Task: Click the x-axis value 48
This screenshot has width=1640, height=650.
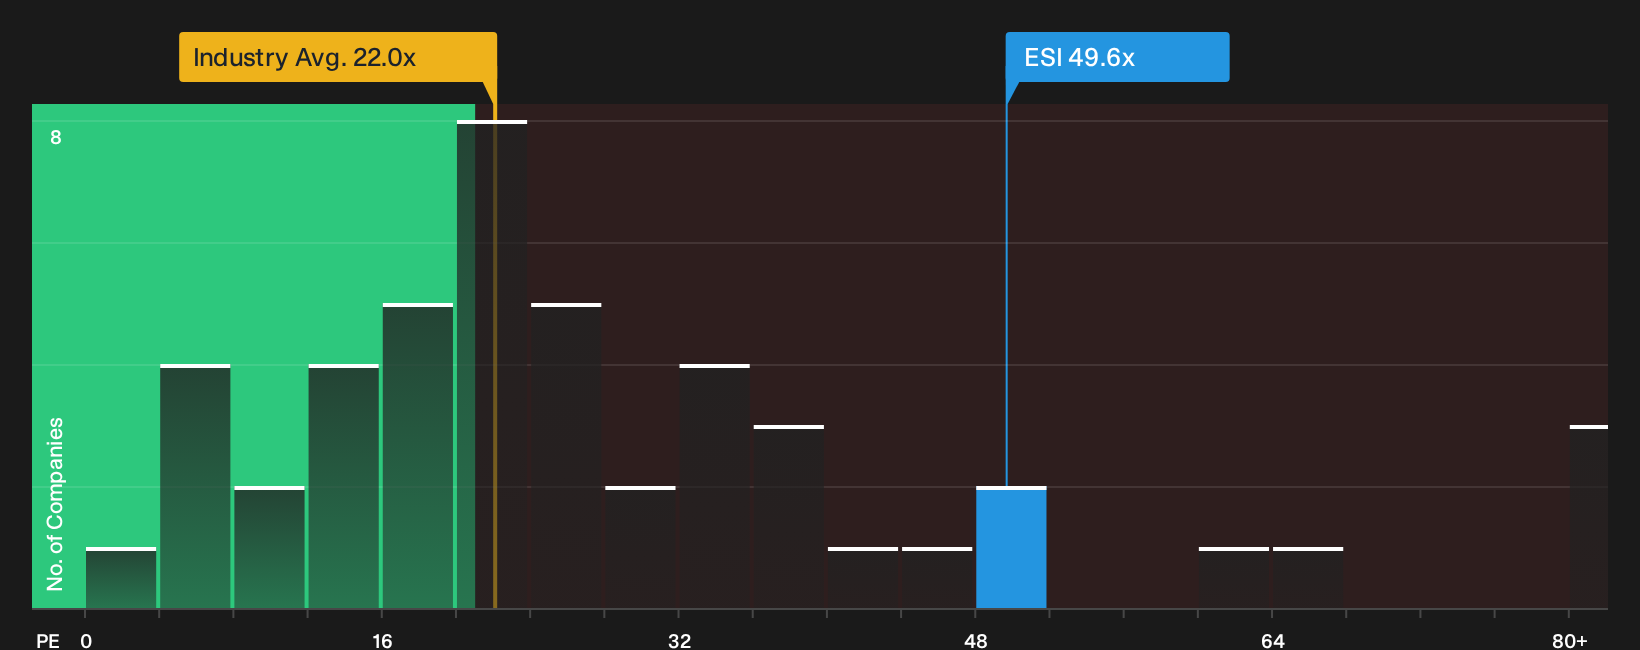Action: (976, 640)
